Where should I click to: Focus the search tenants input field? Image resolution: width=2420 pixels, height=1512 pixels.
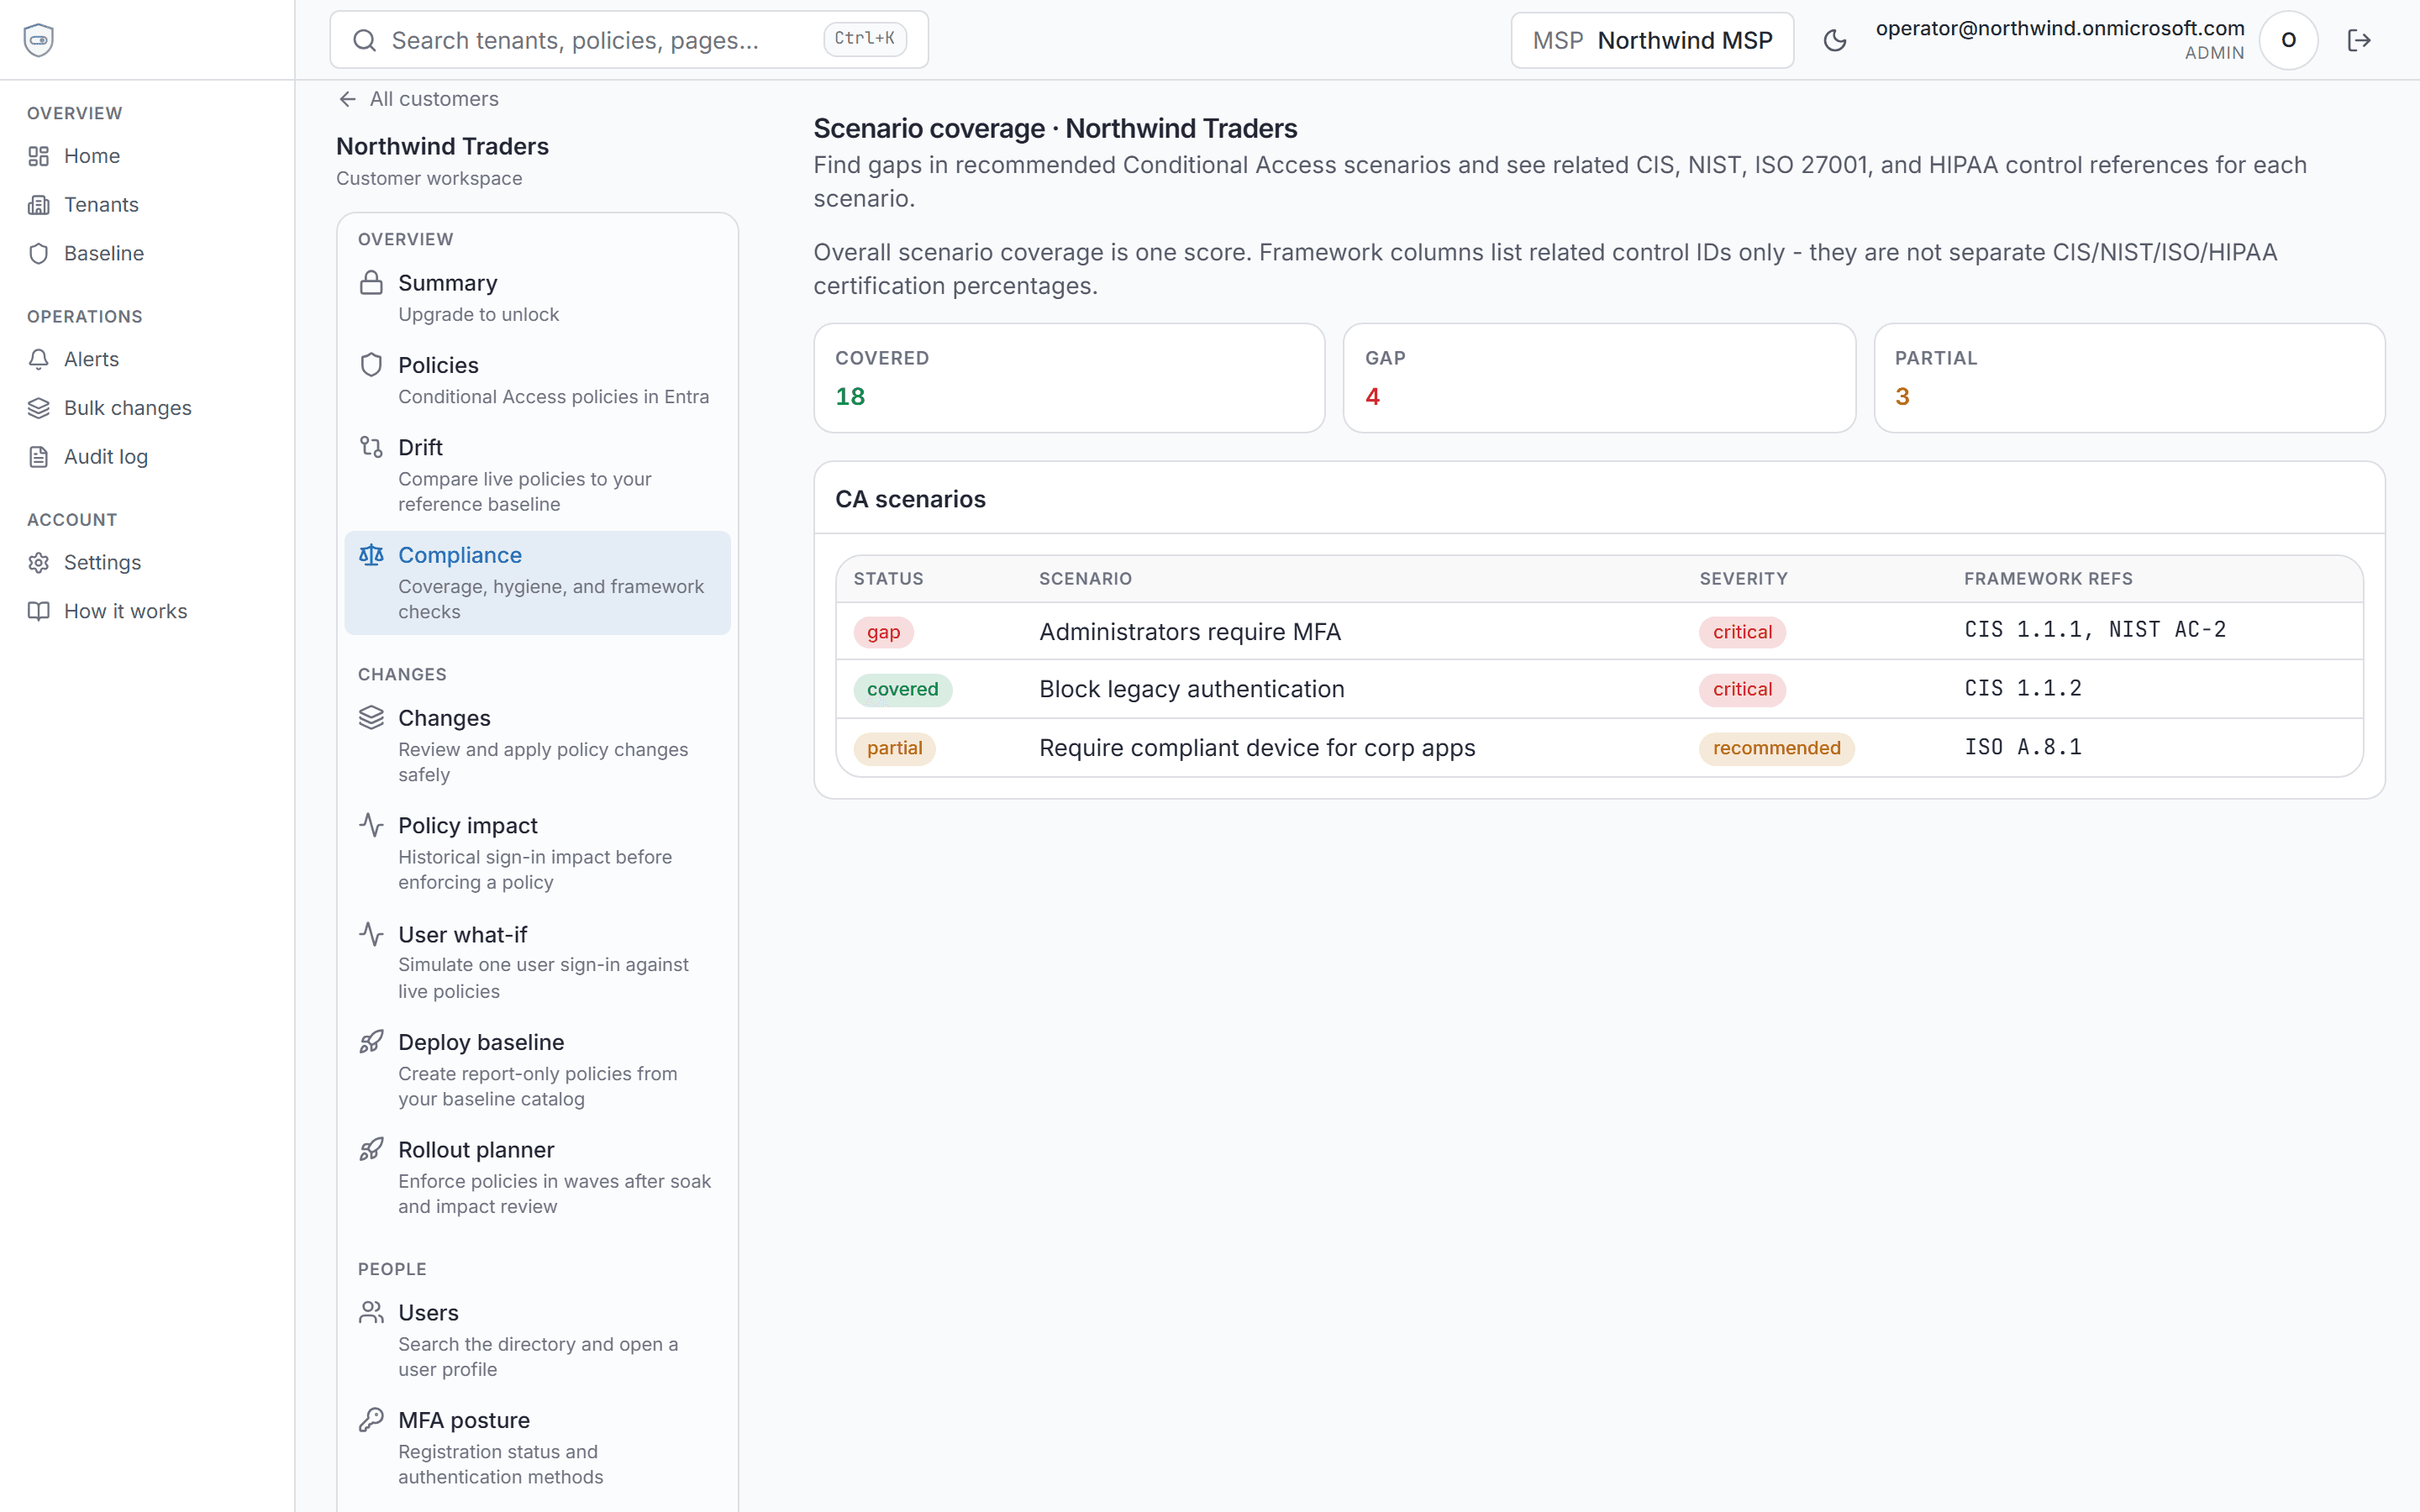(629, 40)
